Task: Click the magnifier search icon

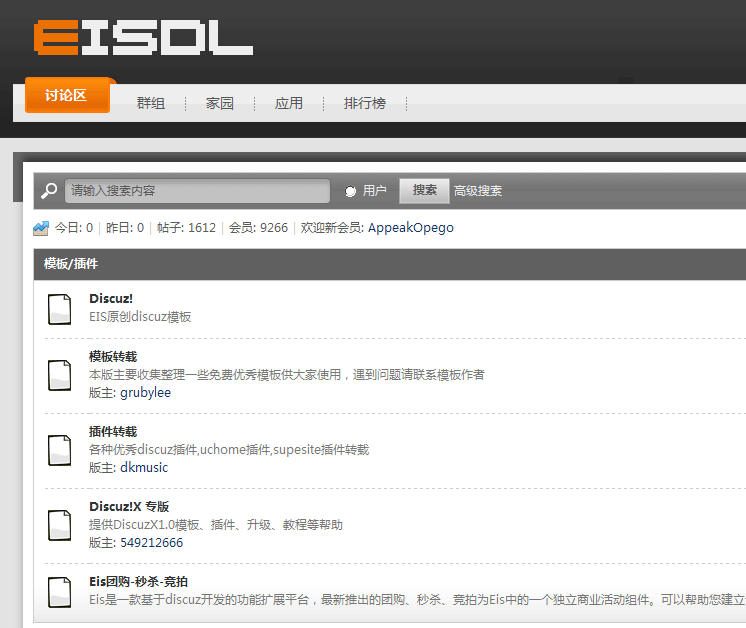Action: click(49, 191)
